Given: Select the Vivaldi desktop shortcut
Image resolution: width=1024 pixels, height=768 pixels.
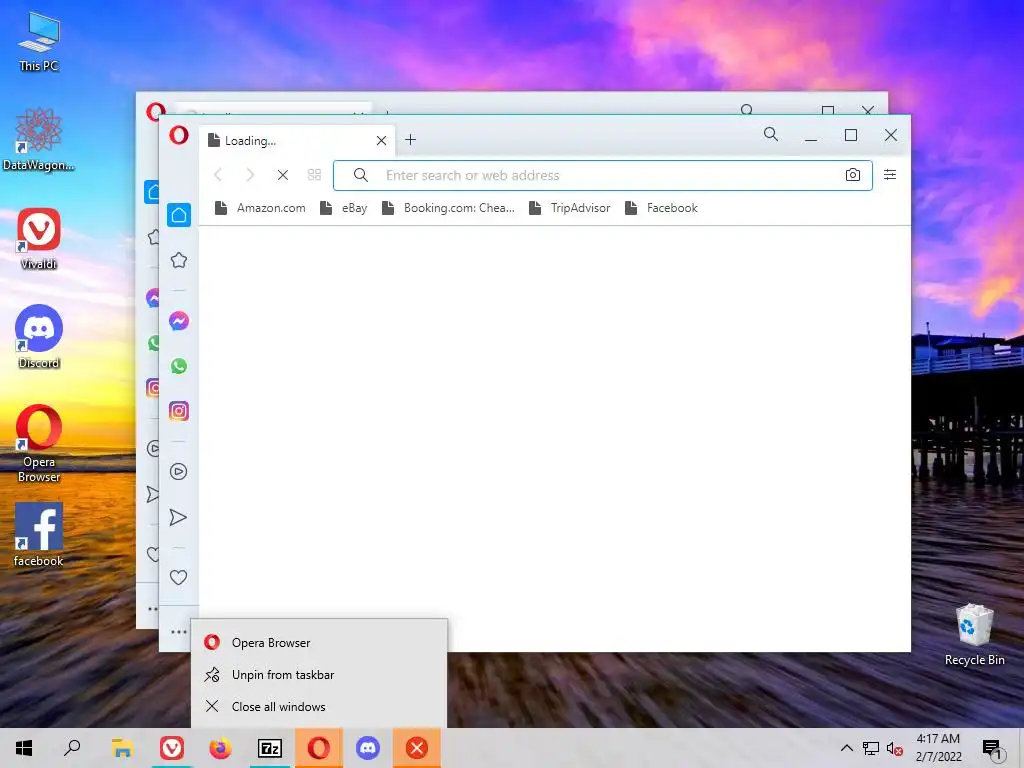Looking at the screenshot, I should pyautogui.click(x=39, y=239).
